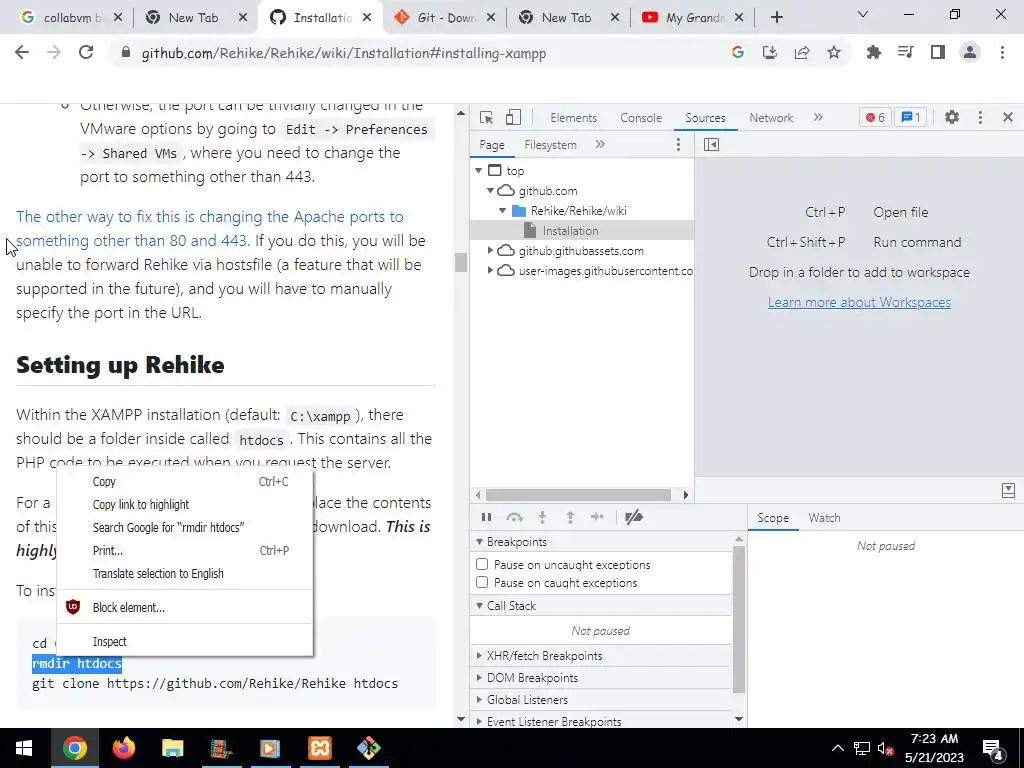Screen dimensions: 1024x768
Task: Activate DevTools inspect element picker
Action: click(x=487, y=118)
